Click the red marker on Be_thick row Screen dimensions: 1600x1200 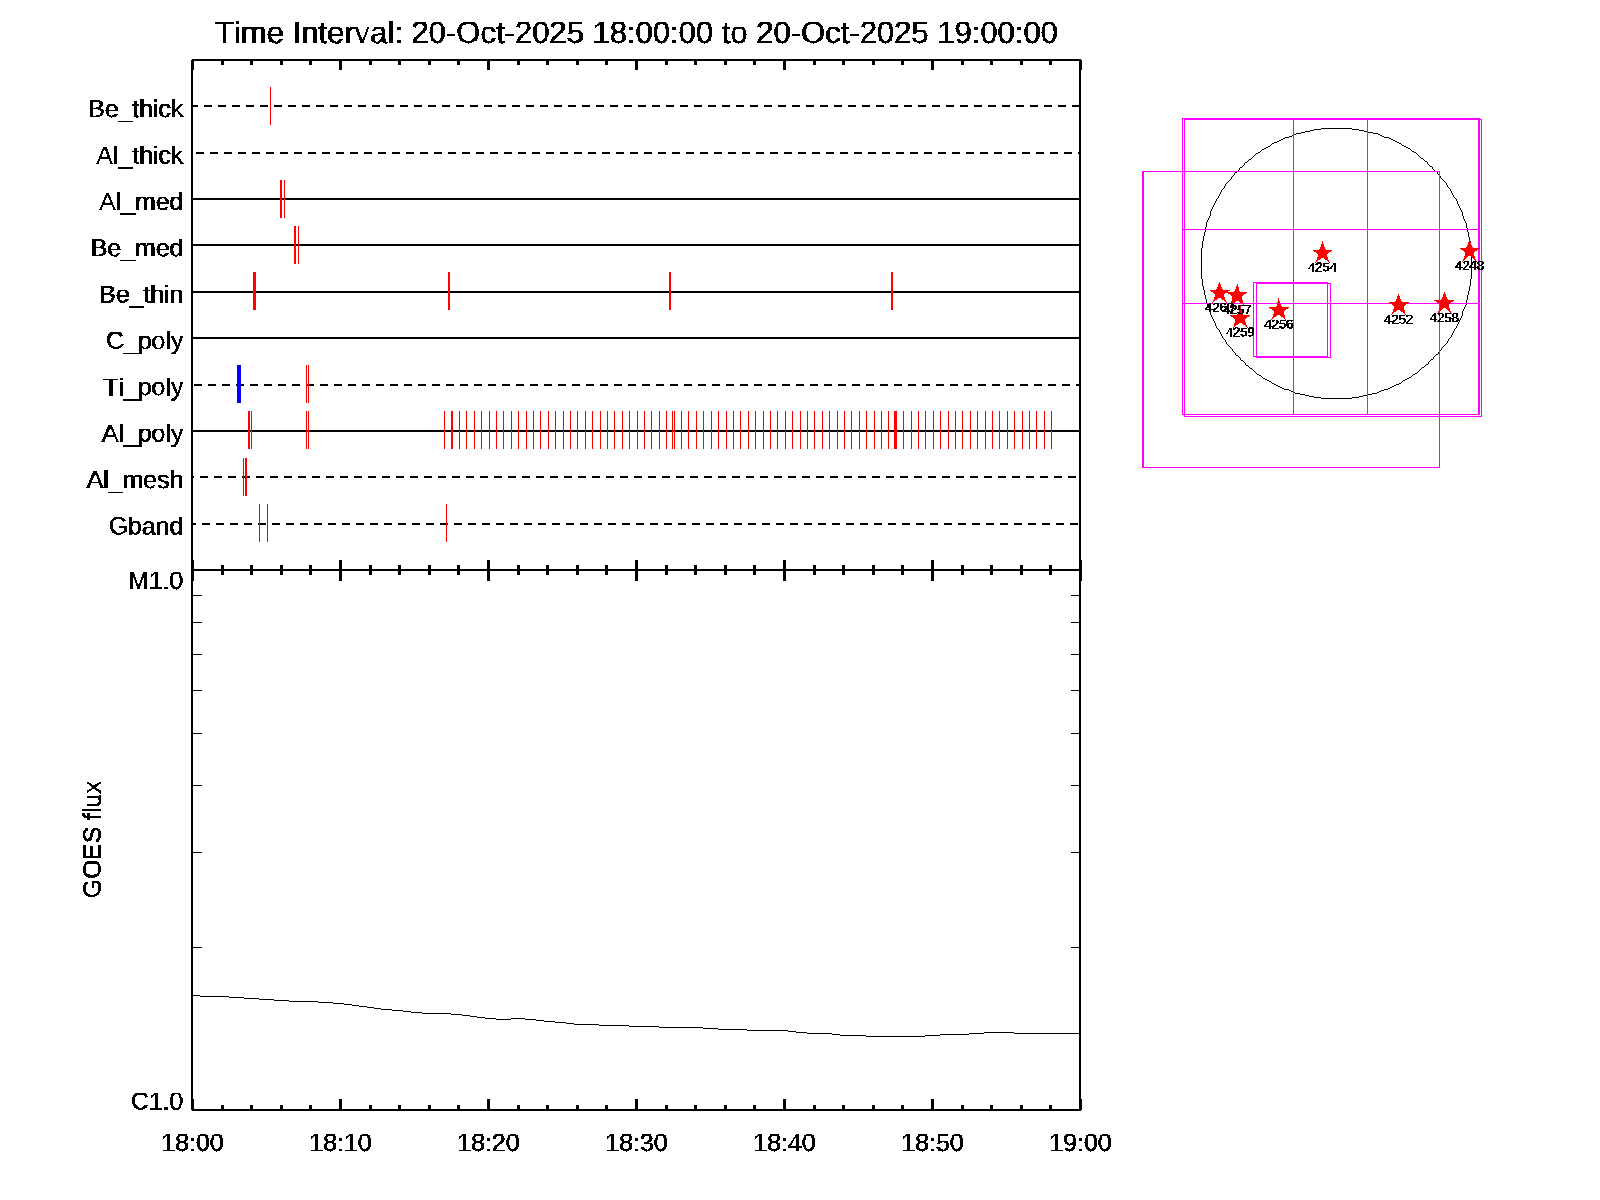point(270,106)
